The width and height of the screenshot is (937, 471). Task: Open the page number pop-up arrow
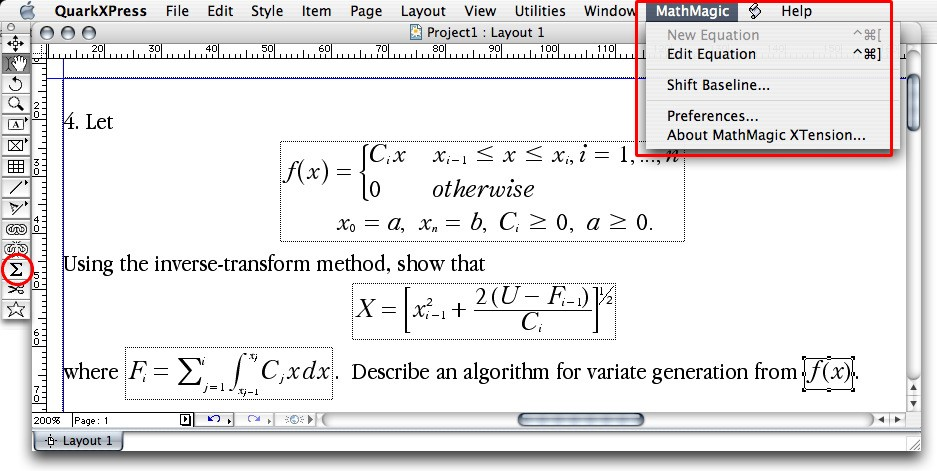click(x=184, y=420)
